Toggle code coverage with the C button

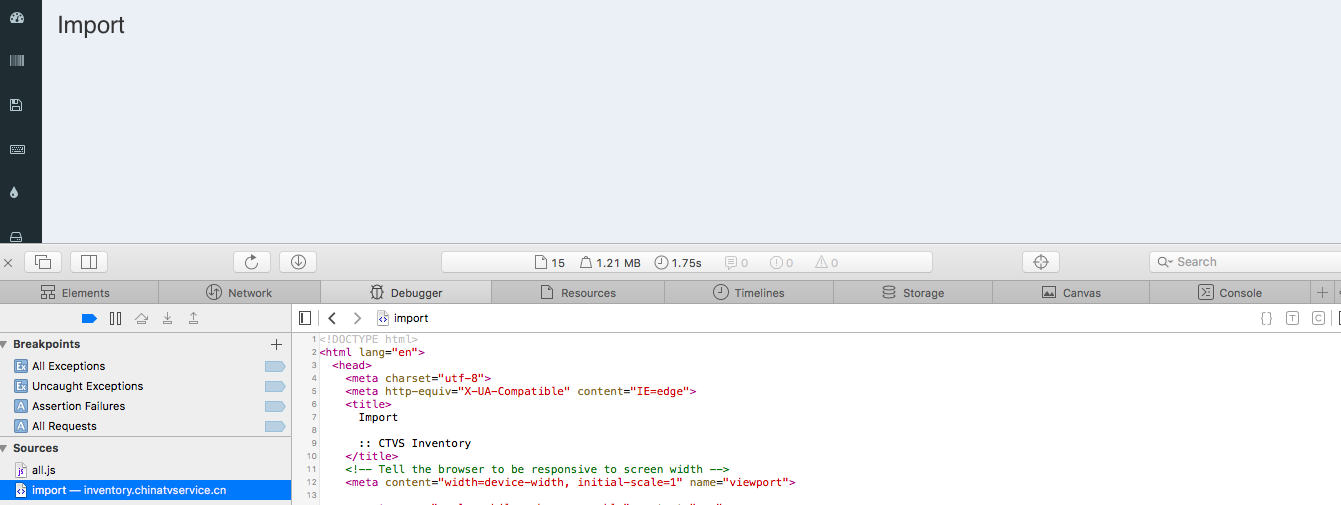pyautogui.click(x=1318, y=318)
